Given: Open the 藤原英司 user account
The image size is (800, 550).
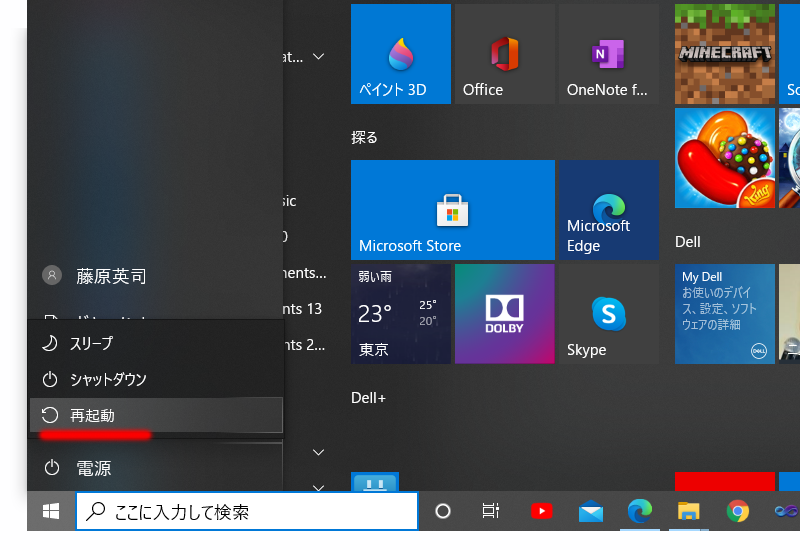Looking at the screenshot, I should (x=156, y=276).
